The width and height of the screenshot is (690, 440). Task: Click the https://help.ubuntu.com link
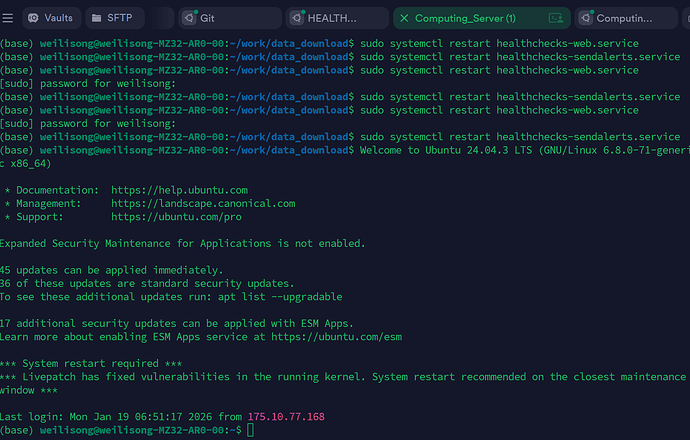(180, 190)
